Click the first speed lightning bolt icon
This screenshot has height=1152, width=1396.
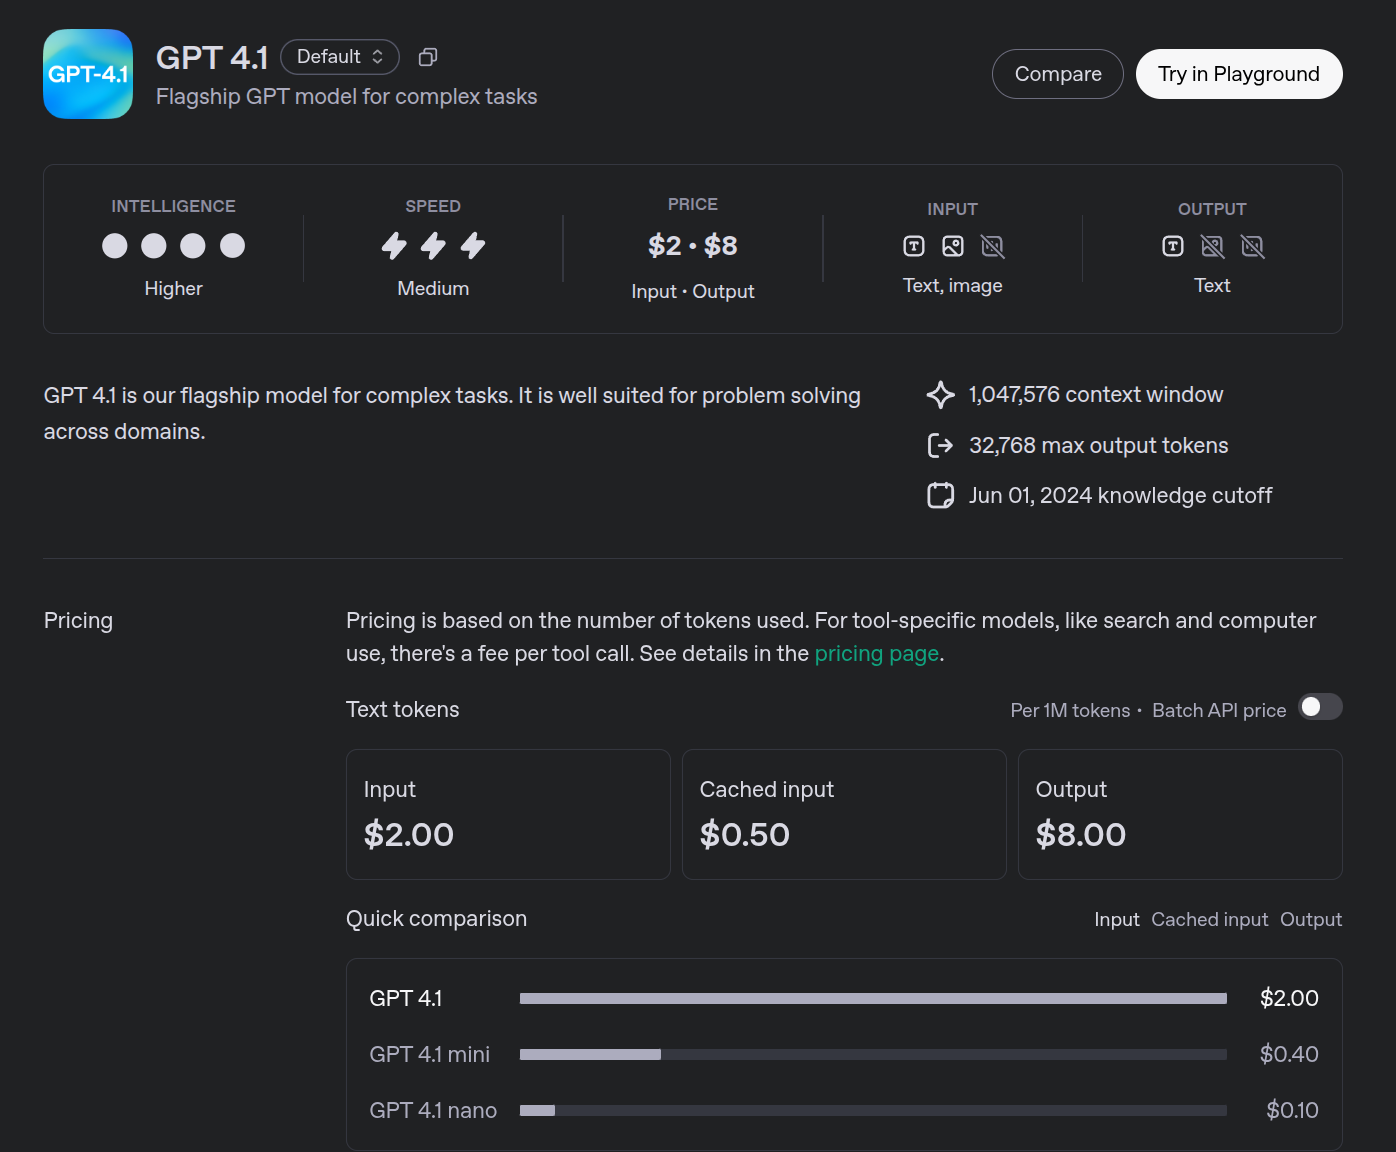coord(394,246)
